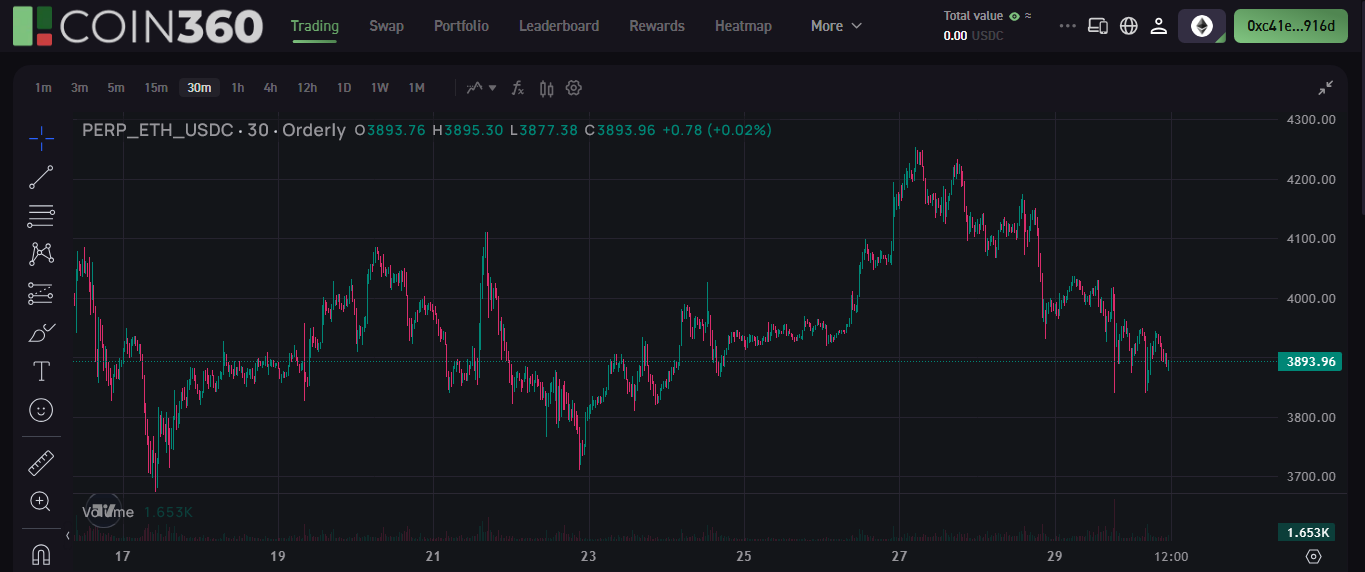Select the crosshair cursor tool
Image resolution: width=1365 pixels, height=572 pixels.
pos(41,137)
